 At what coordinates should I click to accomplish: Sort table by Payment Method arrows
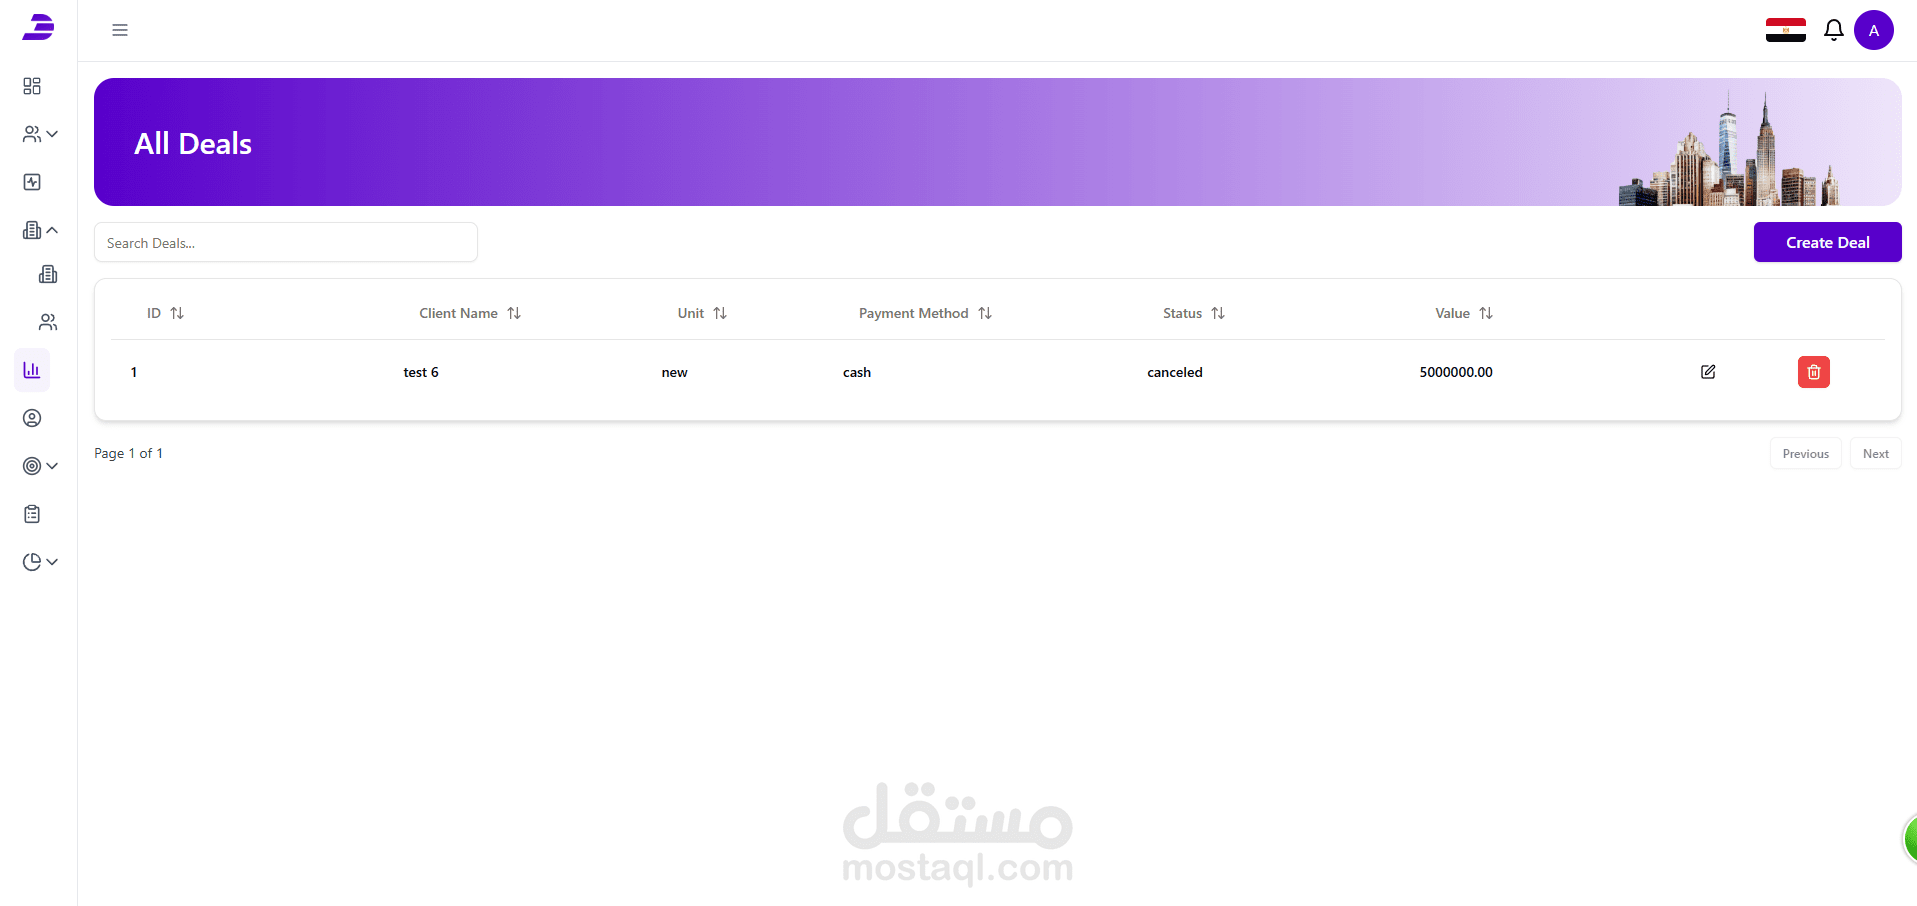(x=985, y=313)
